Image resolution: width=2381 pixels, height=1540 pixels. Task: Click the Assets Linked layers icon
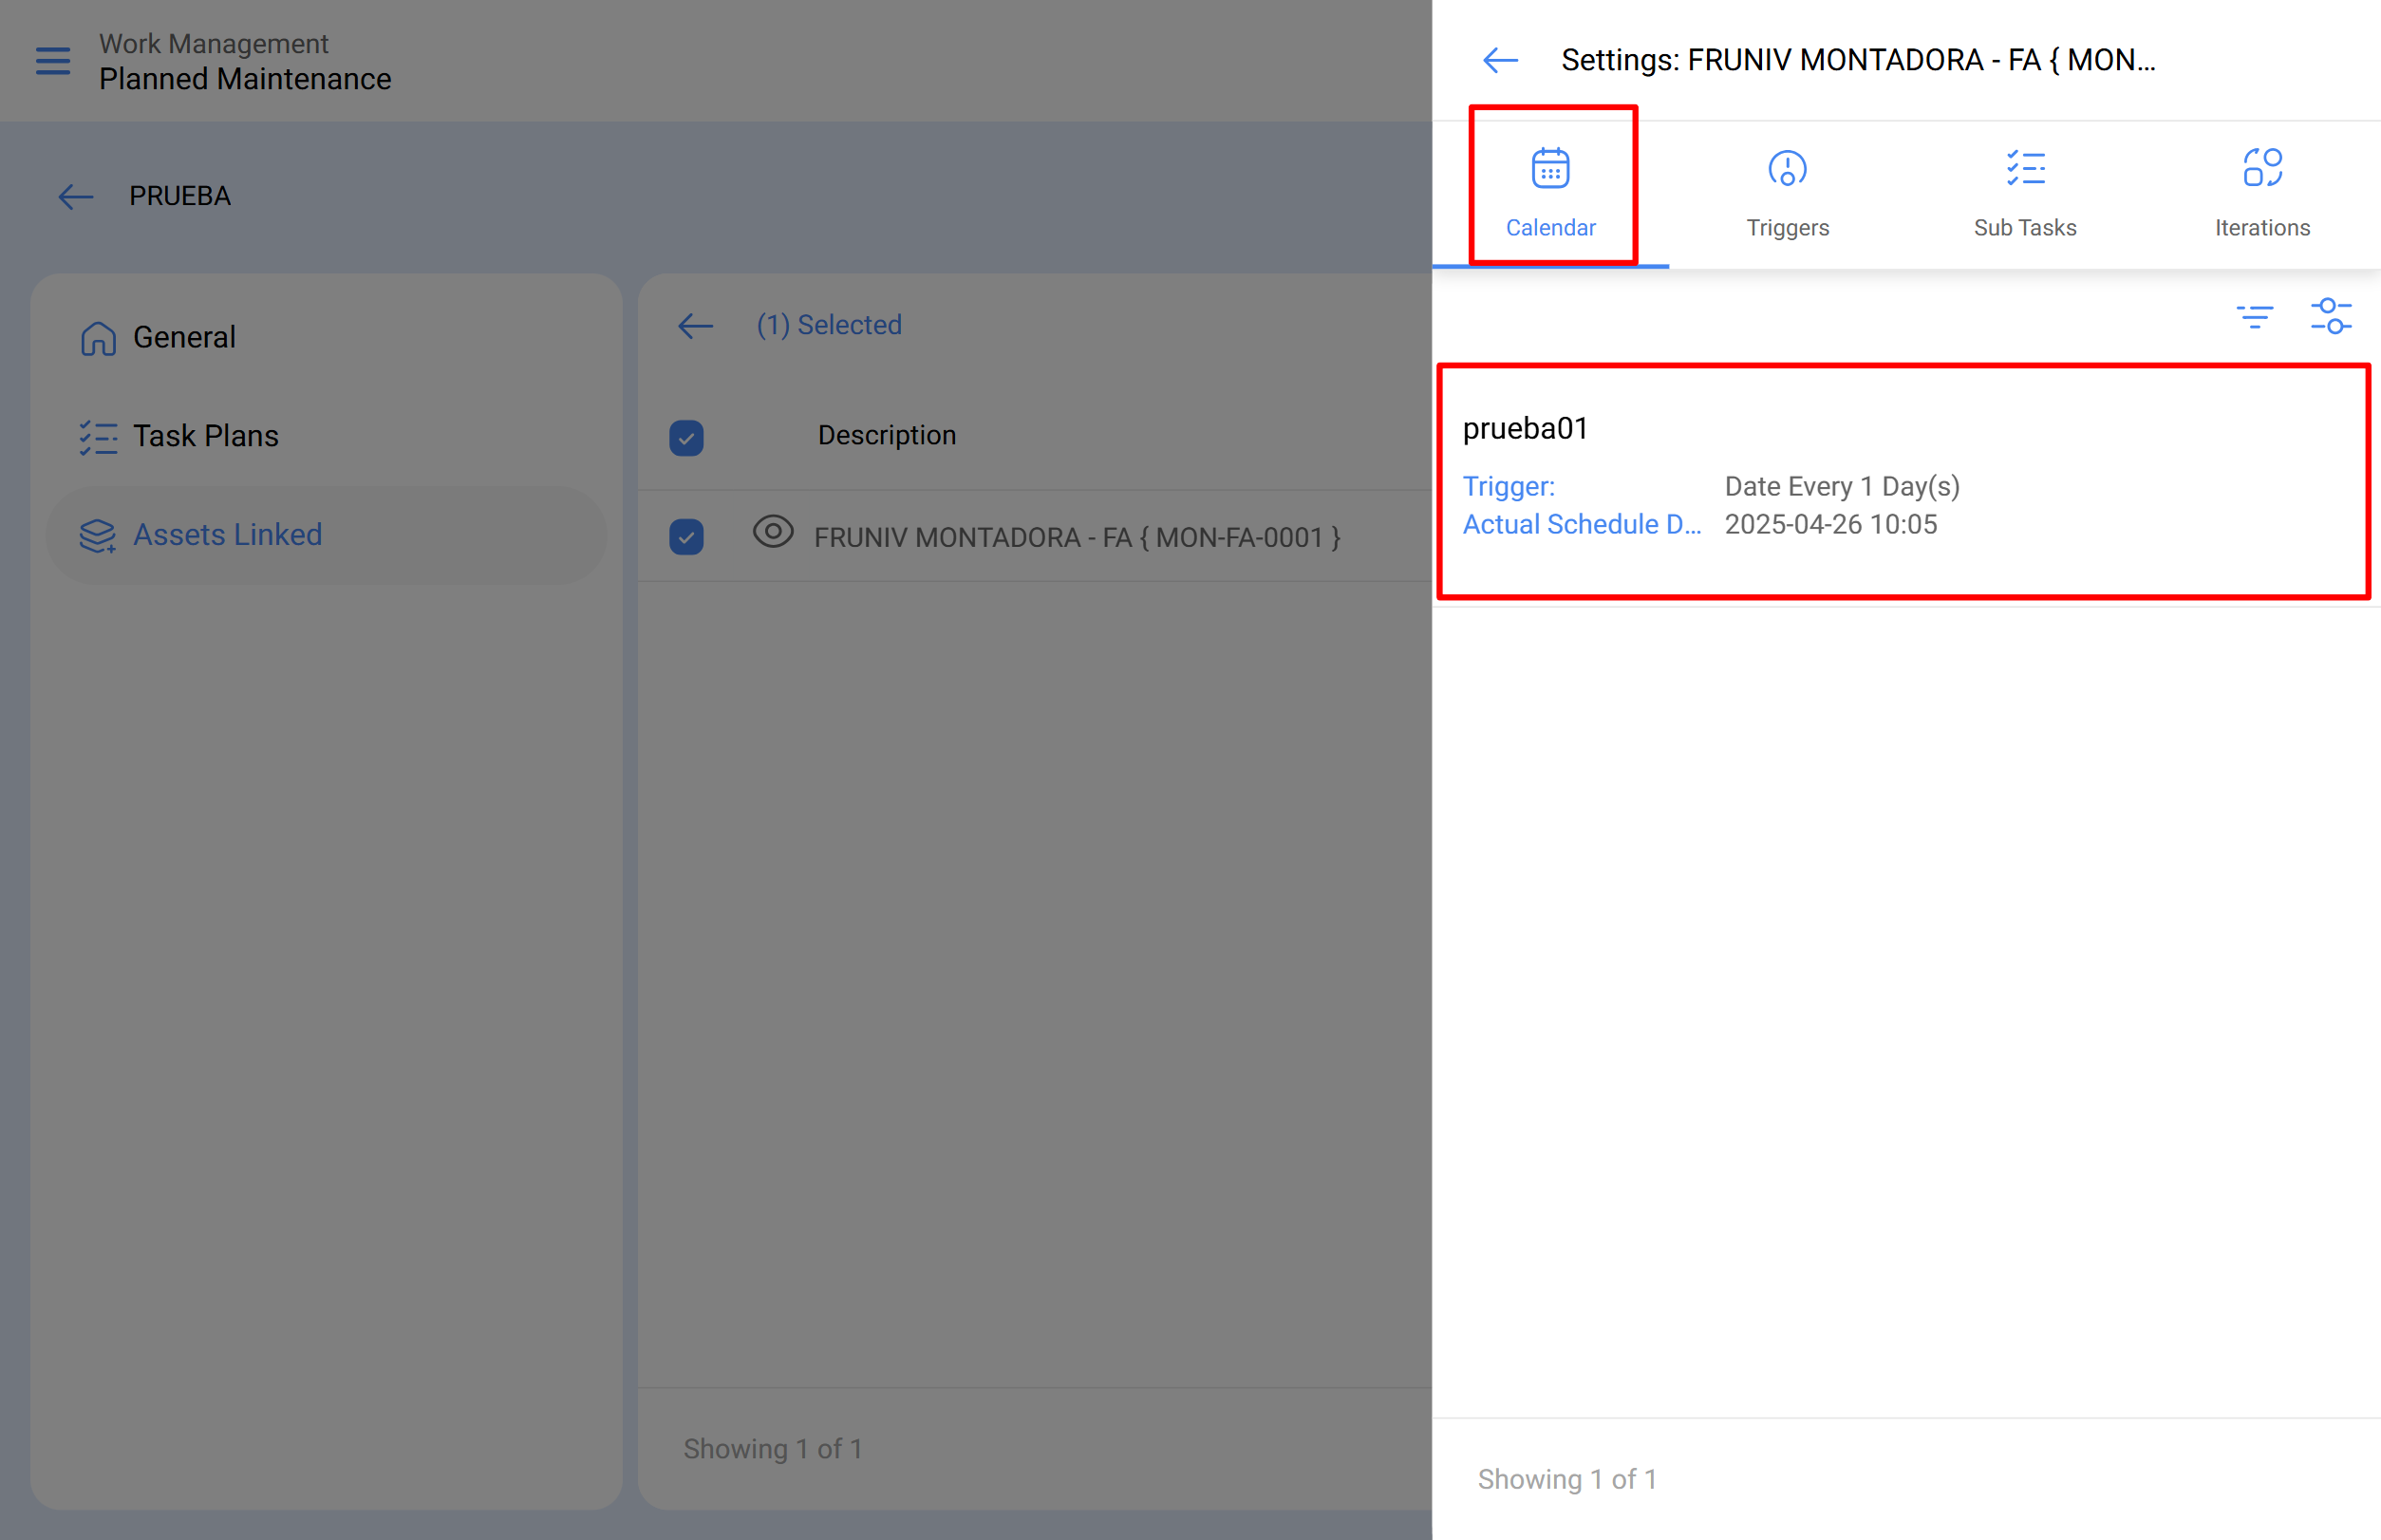click(96, 535)
